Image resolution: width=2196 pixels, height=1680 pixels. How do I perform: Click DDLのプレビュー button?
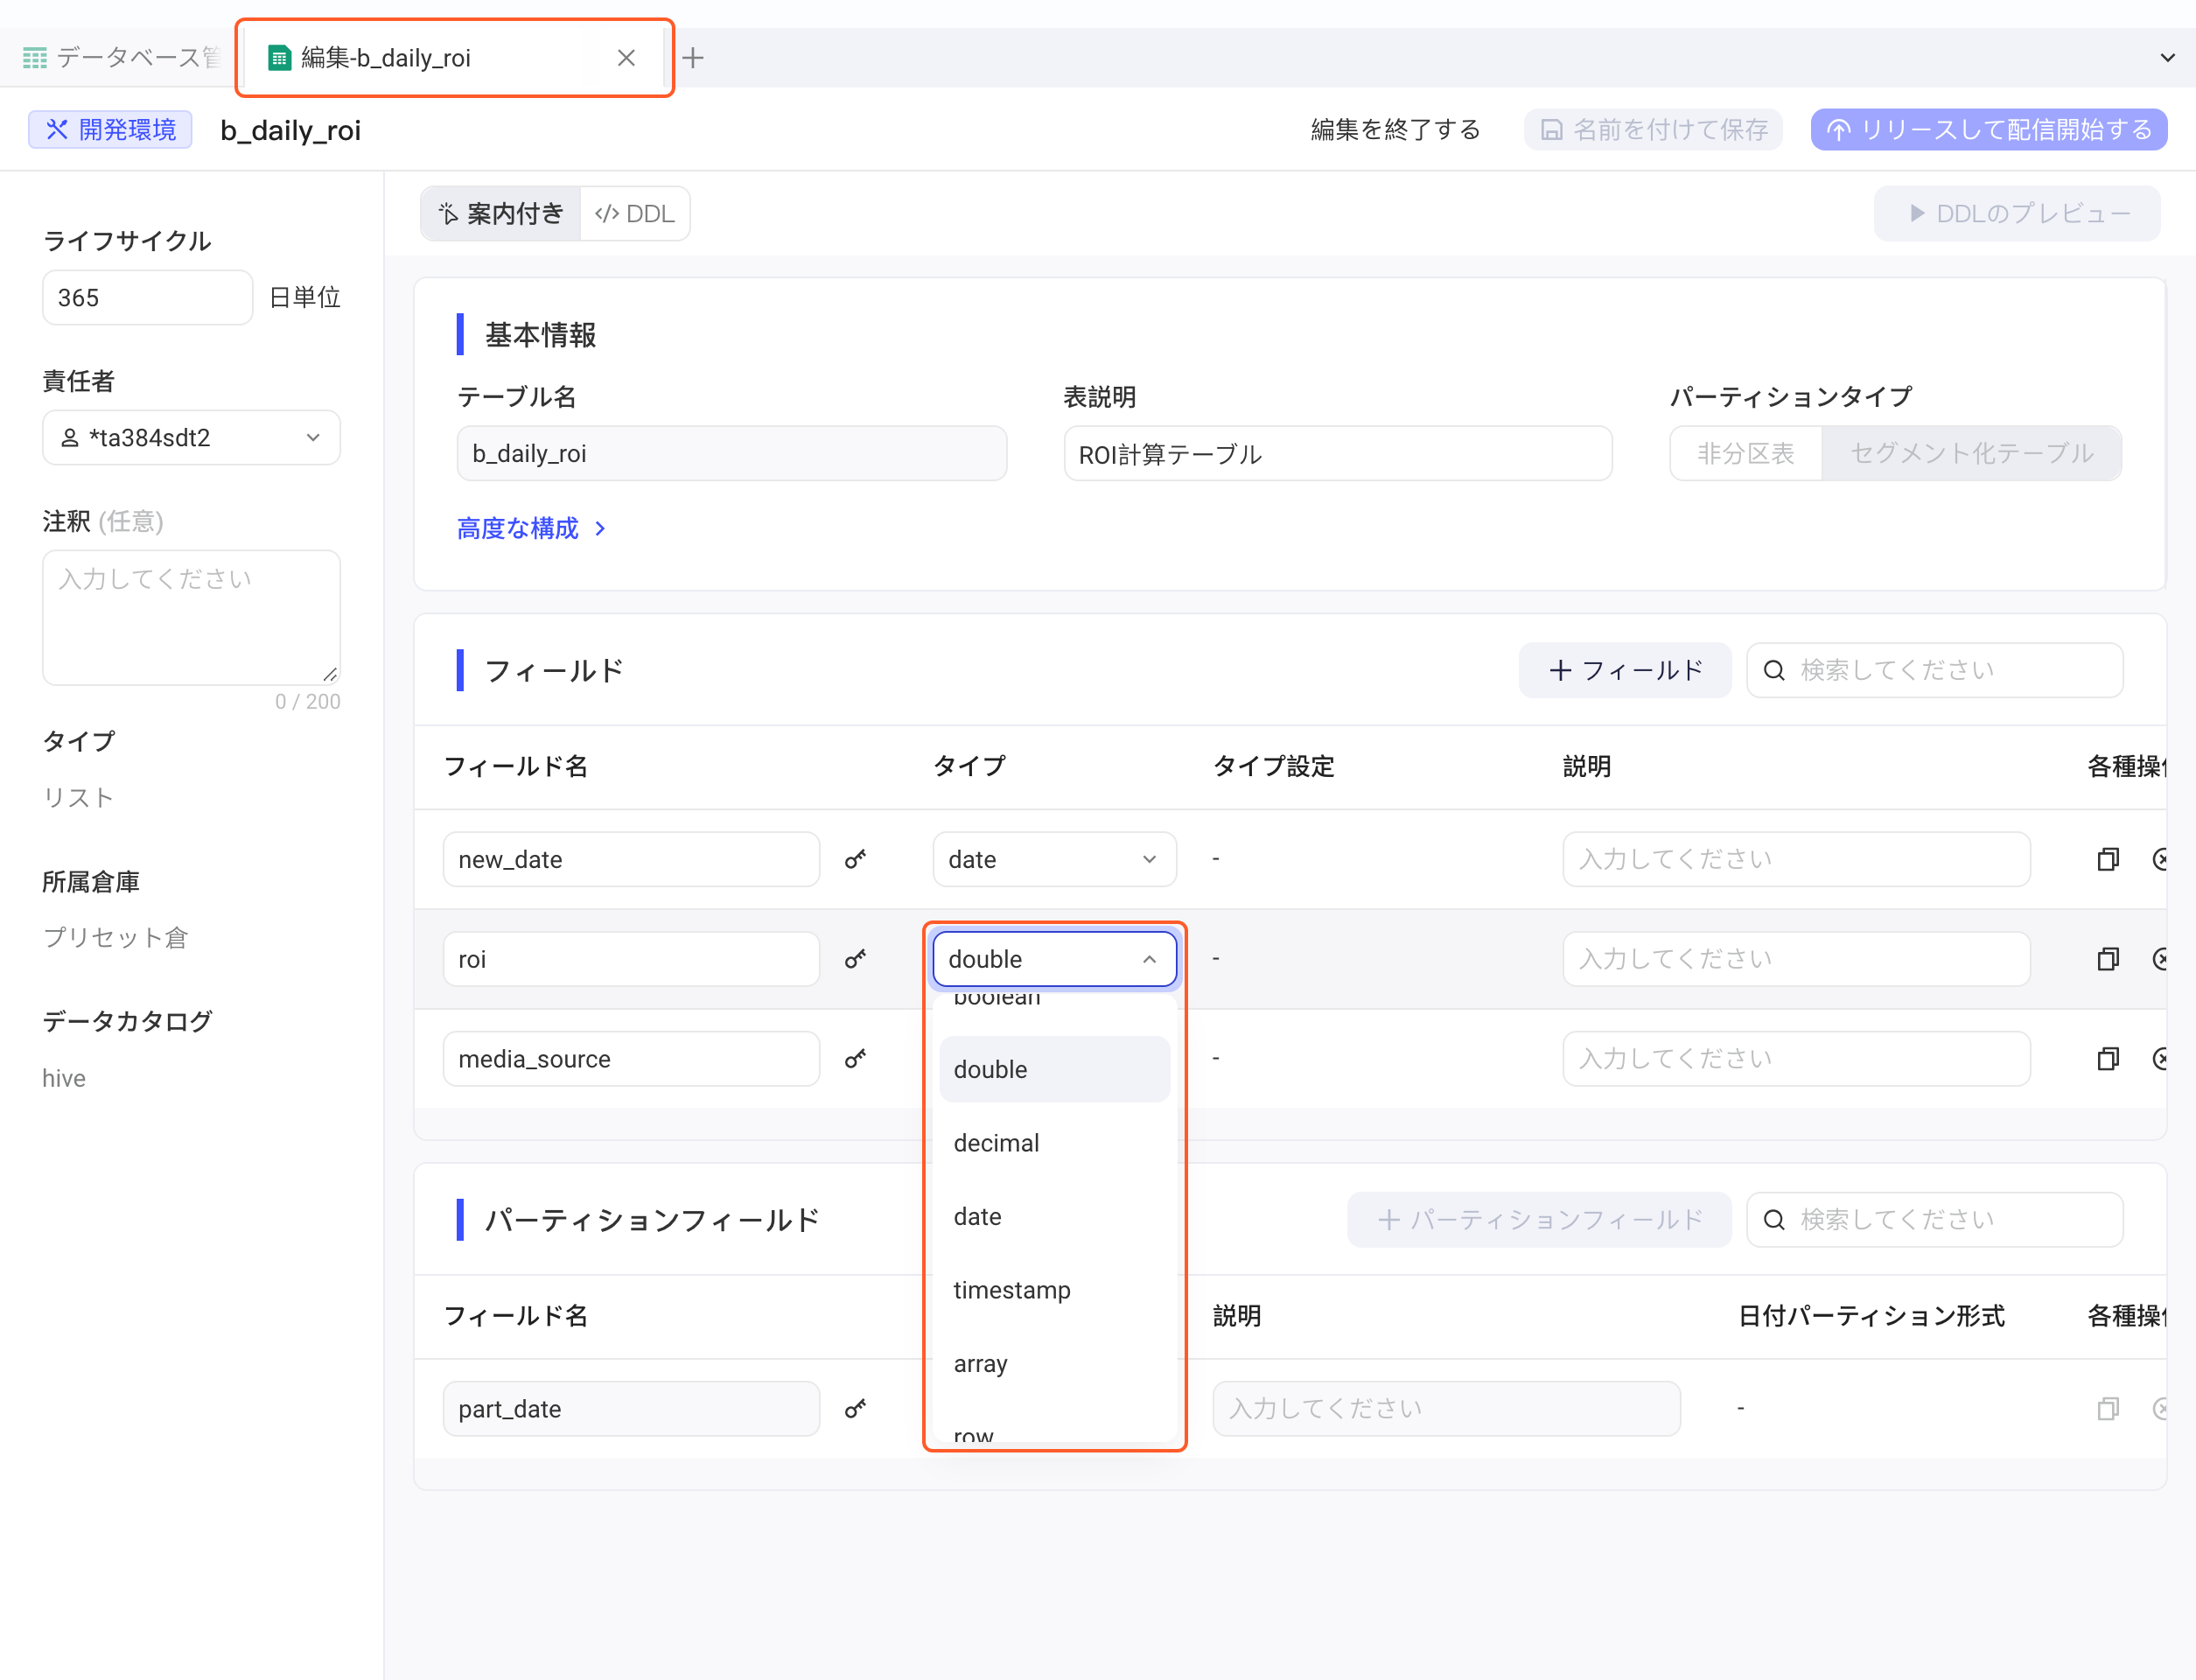[2016, 214]
